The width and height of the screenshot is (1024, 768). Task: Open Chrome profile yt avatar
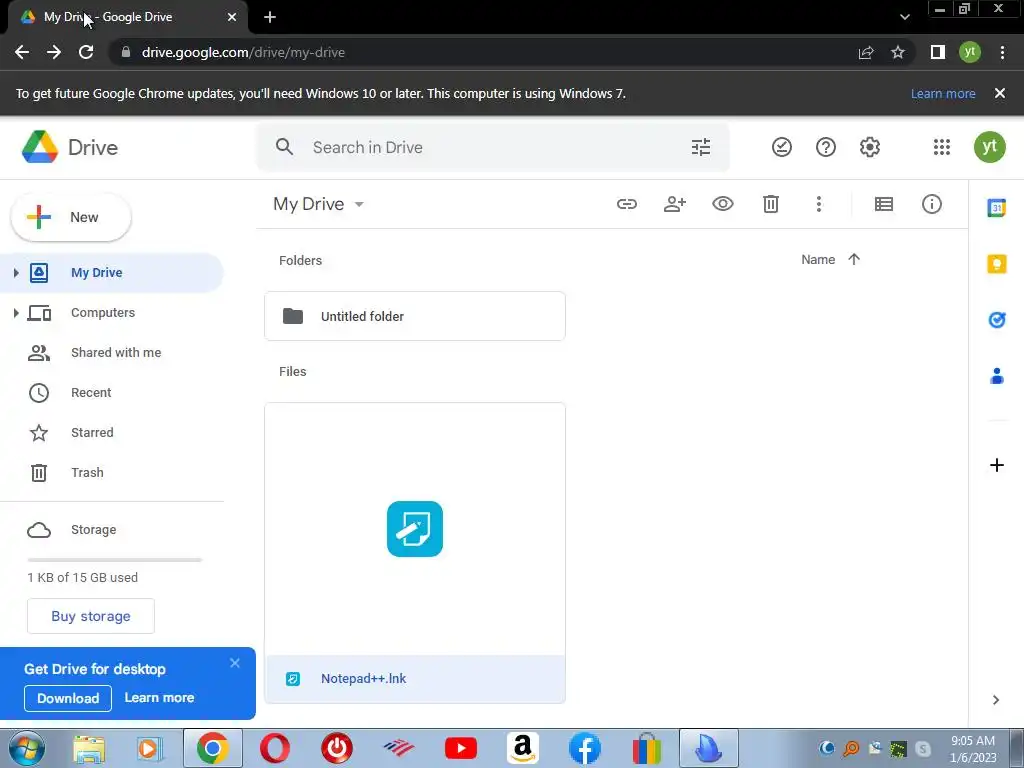970,52
